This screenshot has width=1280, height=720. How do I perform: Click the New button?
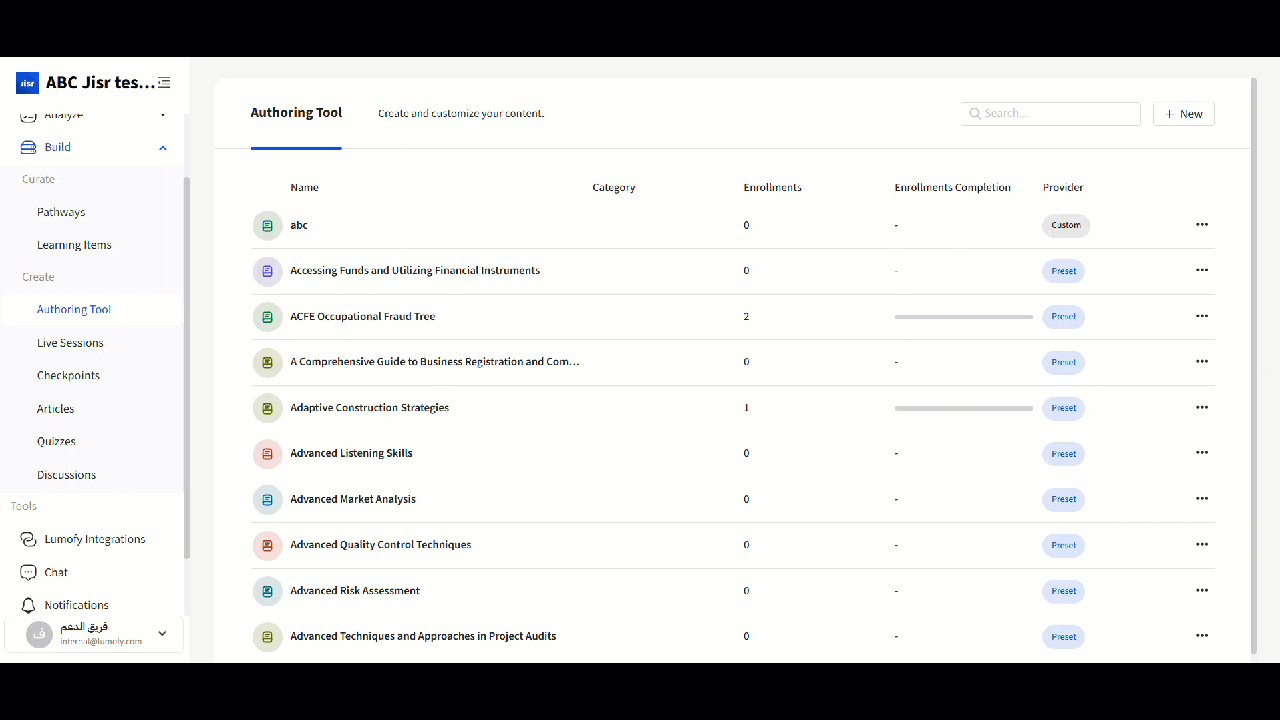pyautogui.click(x=1183, y=114)
